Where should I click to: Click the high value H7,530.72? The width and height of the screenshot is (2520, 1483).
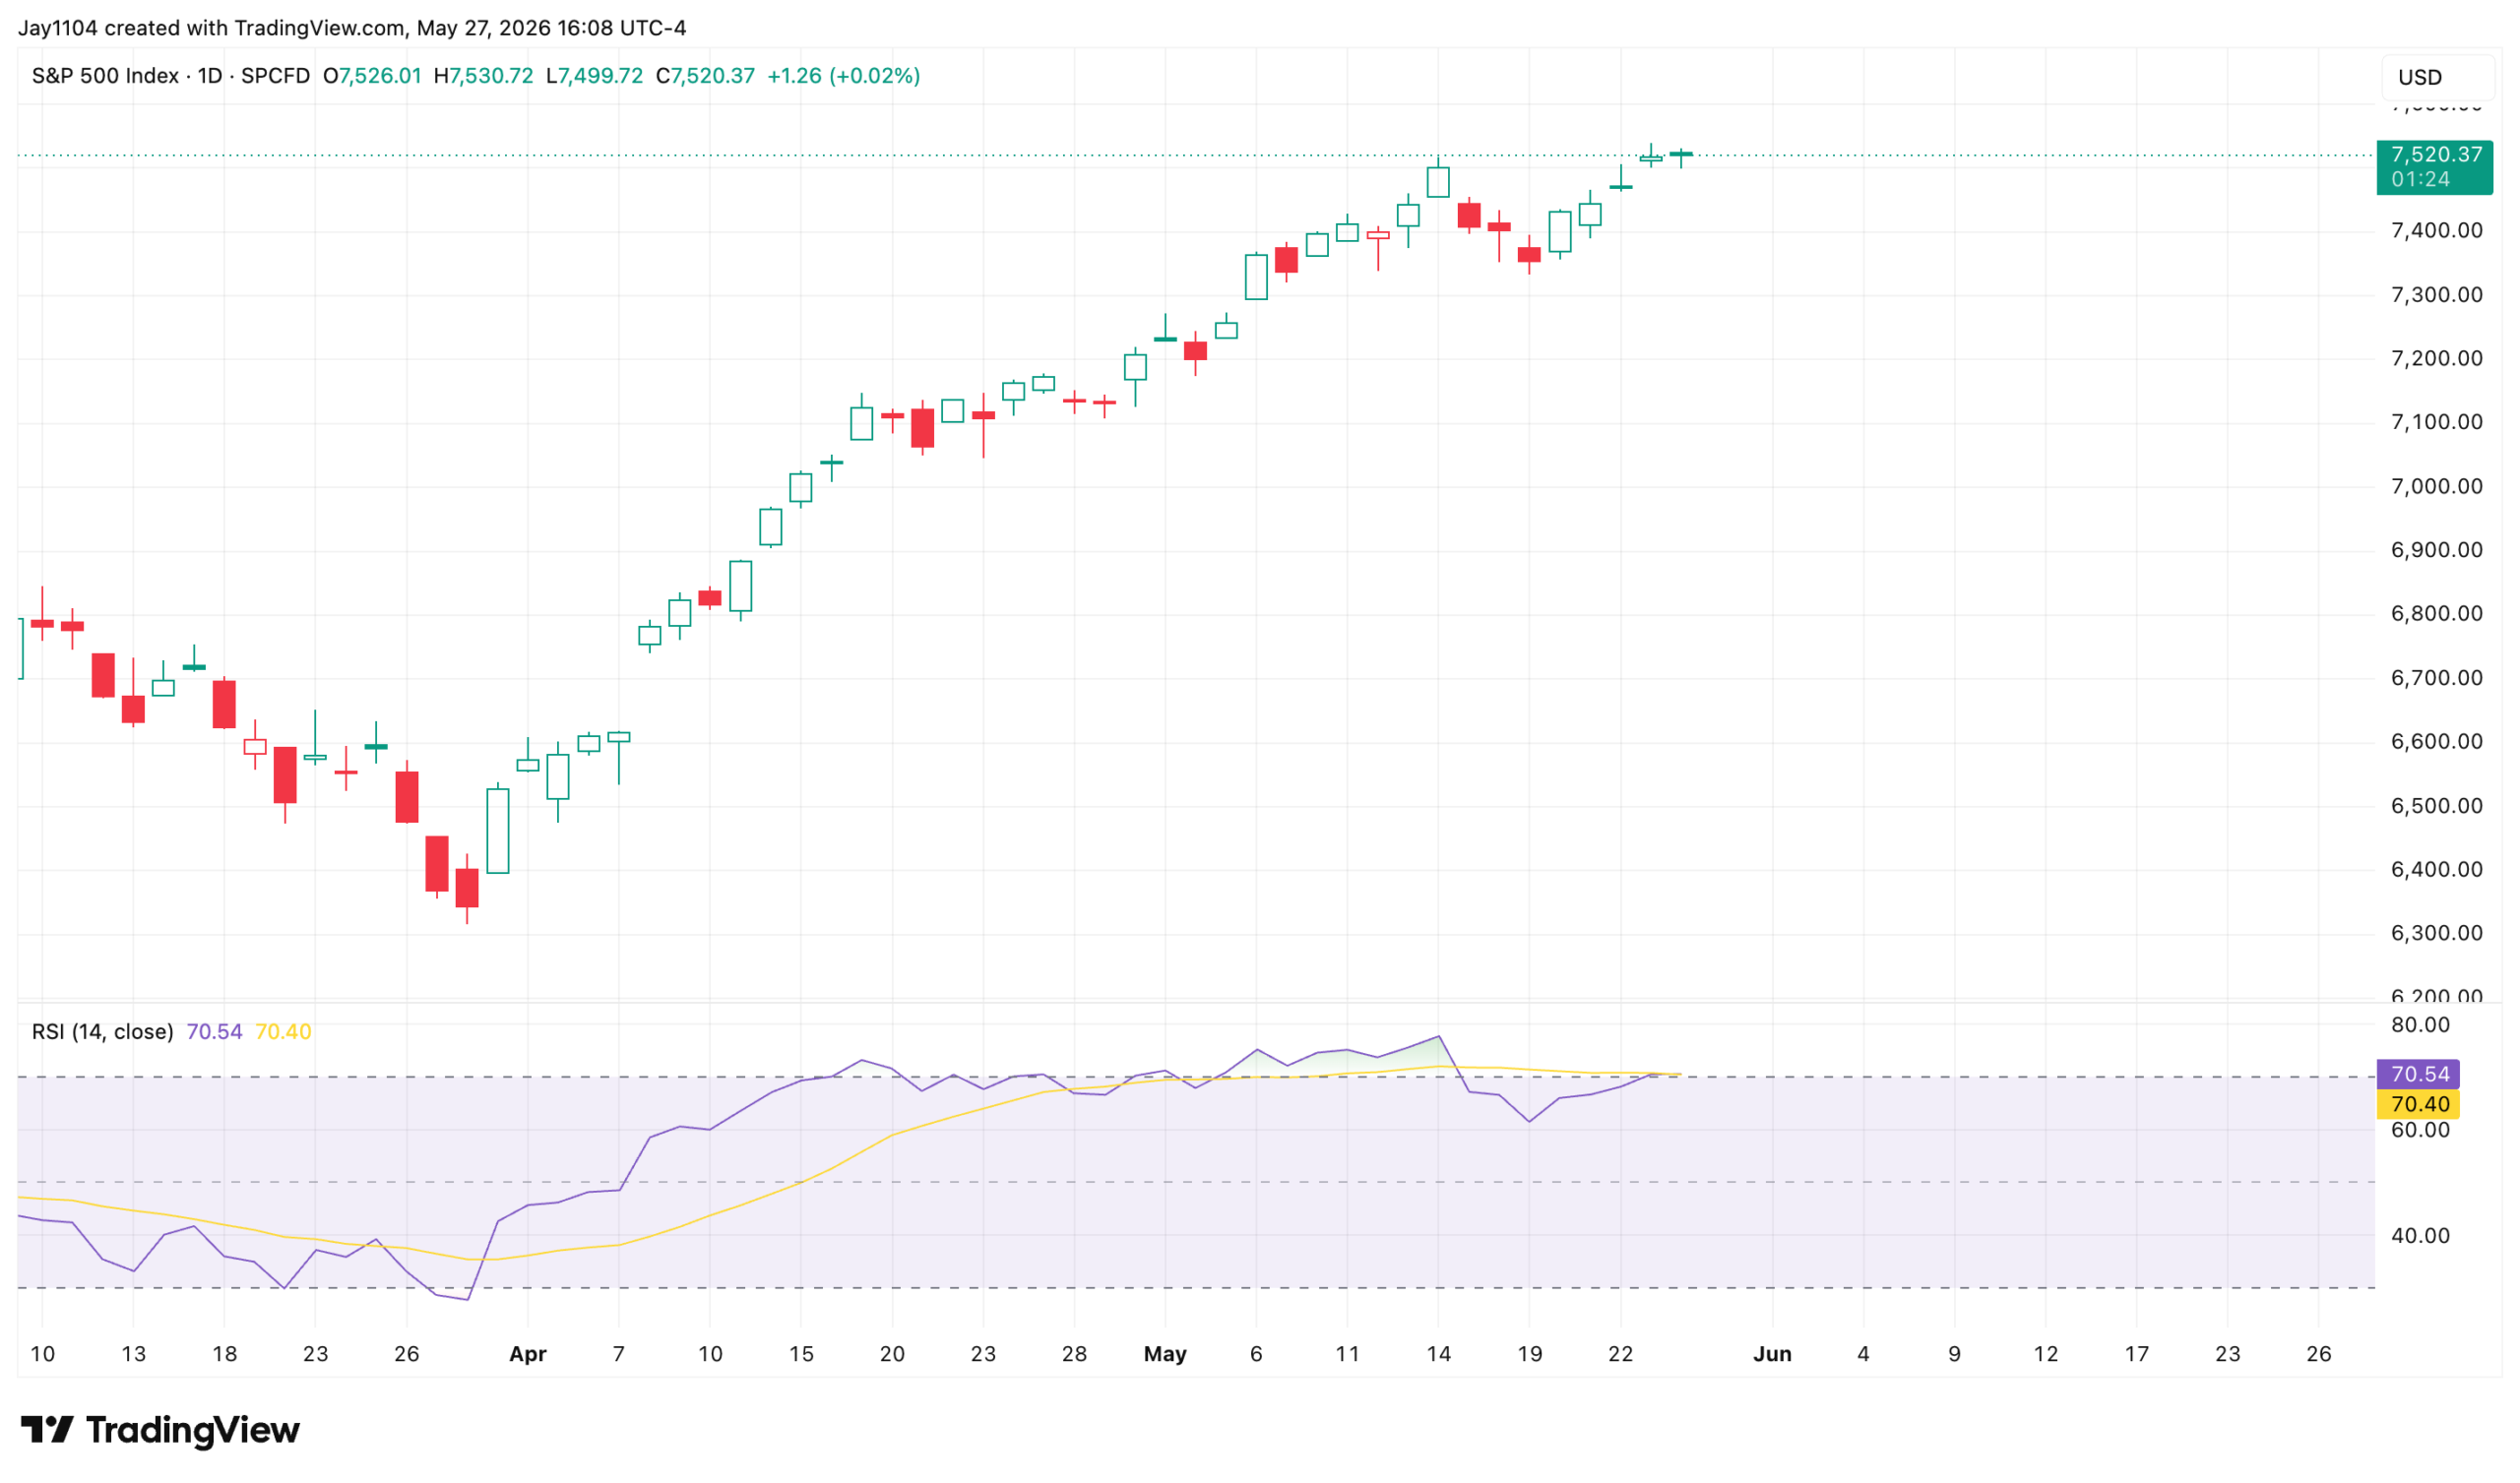483,76
